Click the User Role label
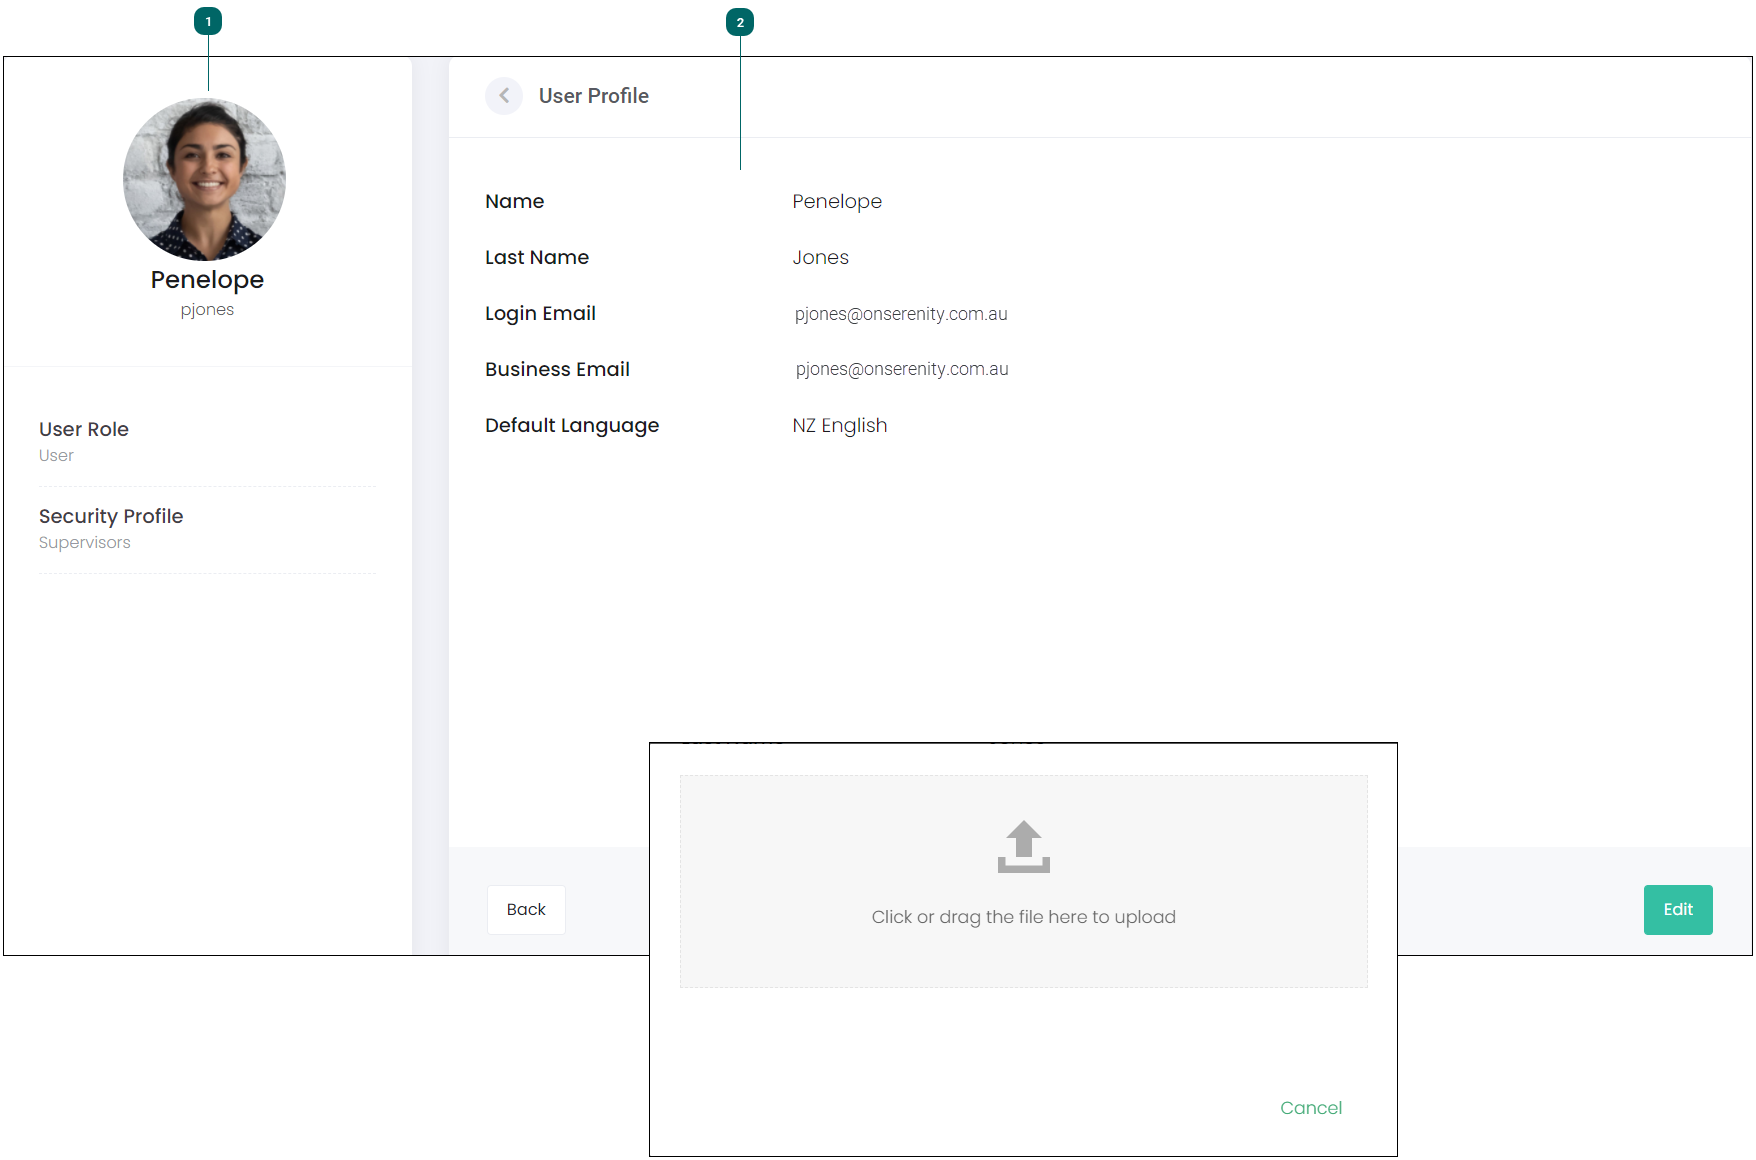Screen dimensions: 1756x1160 coord(84,429)
